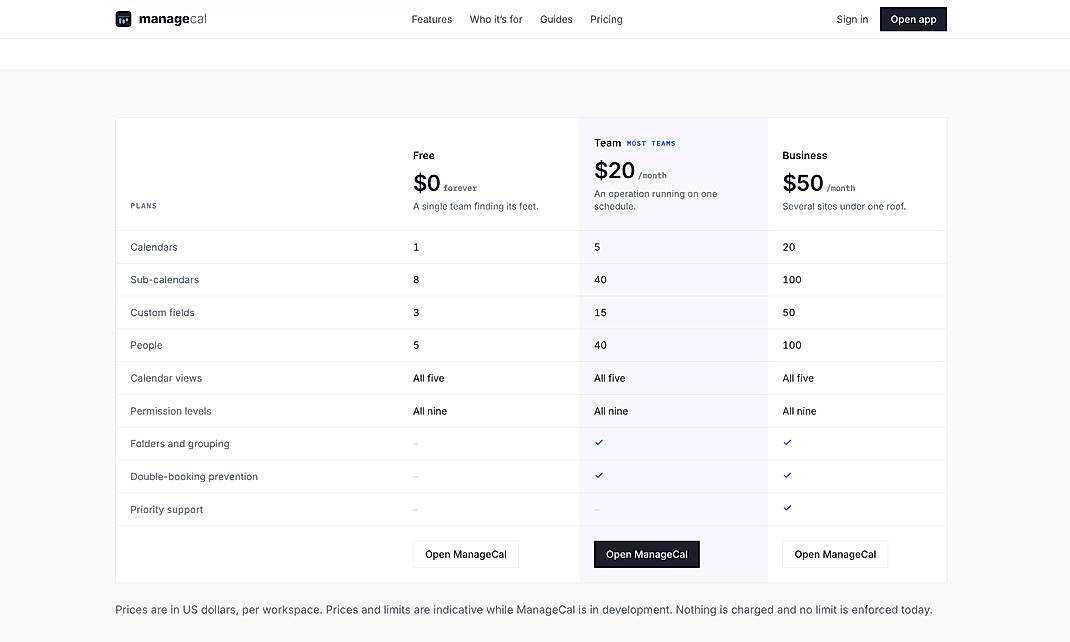Viewport: 1070px width, 642px height.
Task: Click the pricing footnote about US dollars
Action: pyautogui.click(x=523, y=609)
